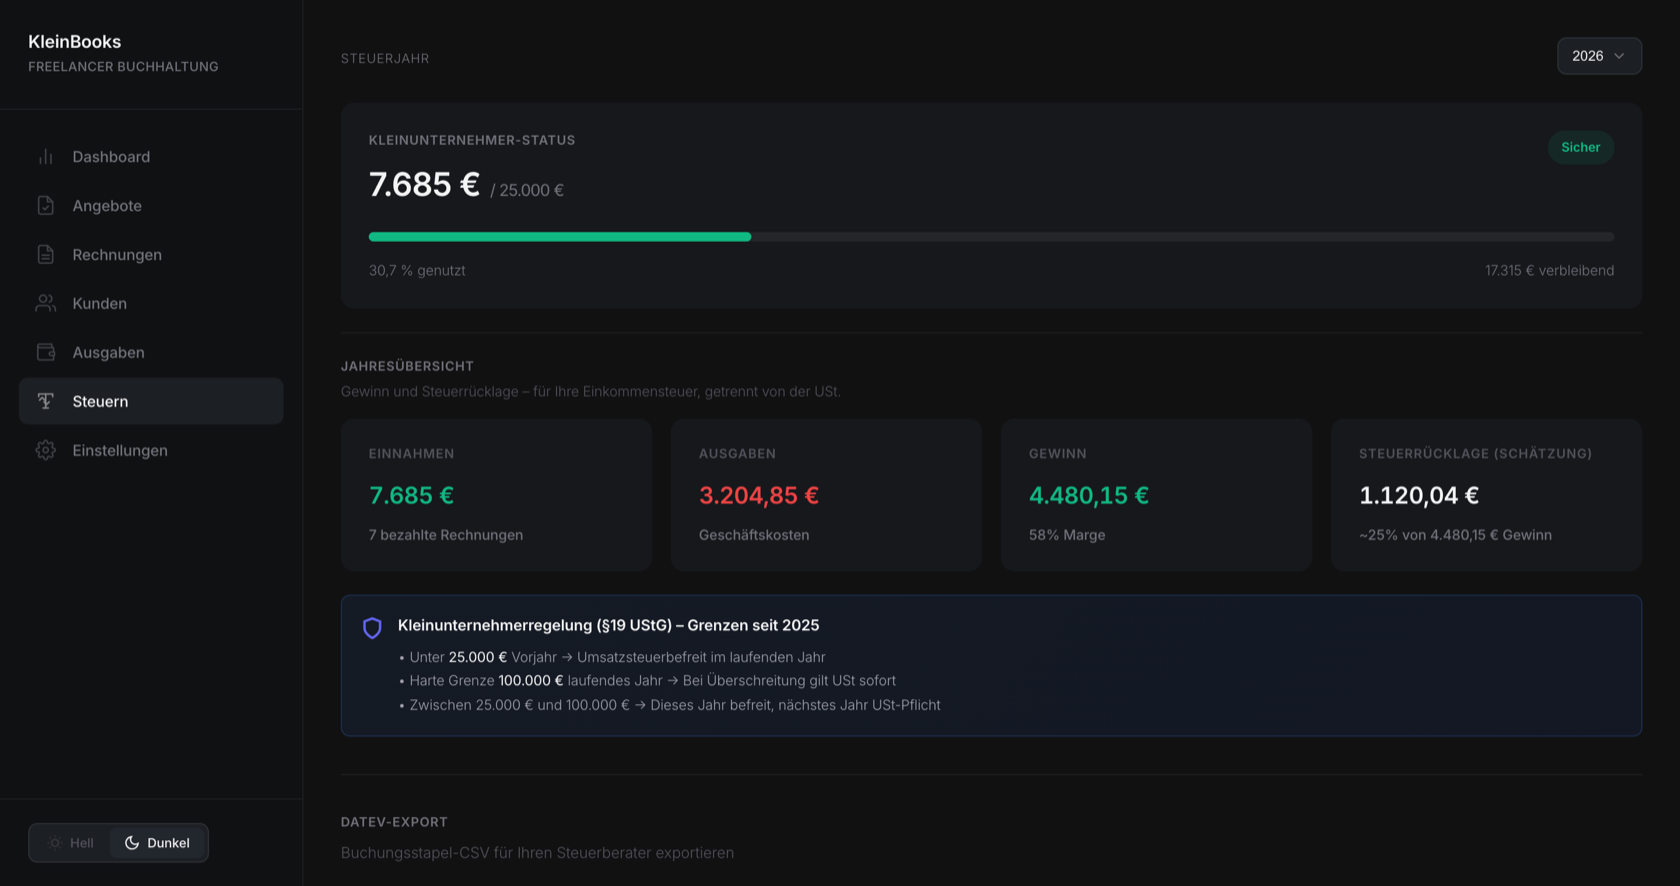1680x886 pixels.
Task: Open the 2026 Steuerjahr dropdown
Action: (1599, 56)
